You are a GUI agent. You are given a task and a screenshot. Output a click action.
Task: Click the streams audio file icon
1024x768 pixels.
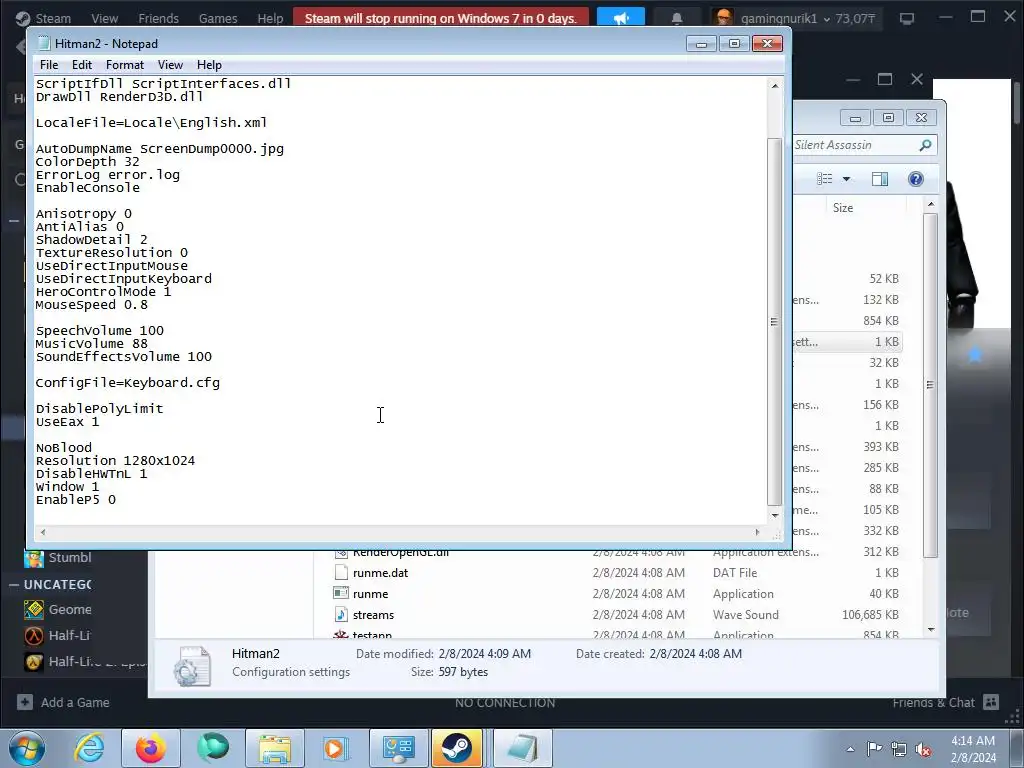[x=341, y=615]
